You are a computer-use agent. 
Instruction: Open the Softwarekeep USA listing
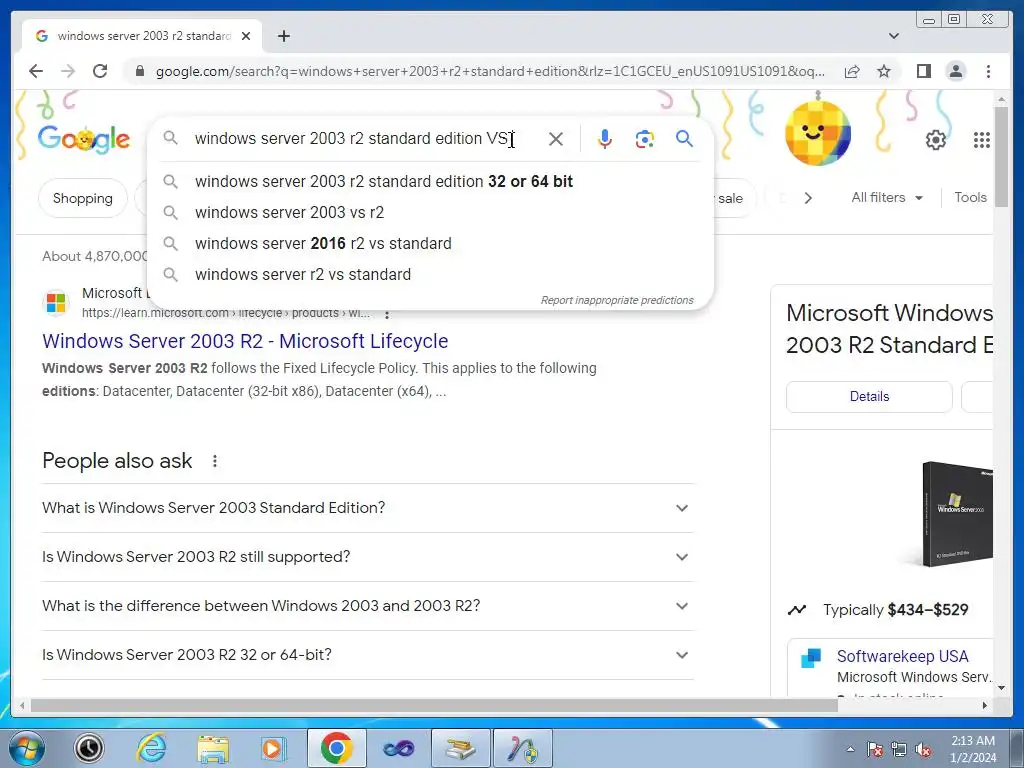902,656
